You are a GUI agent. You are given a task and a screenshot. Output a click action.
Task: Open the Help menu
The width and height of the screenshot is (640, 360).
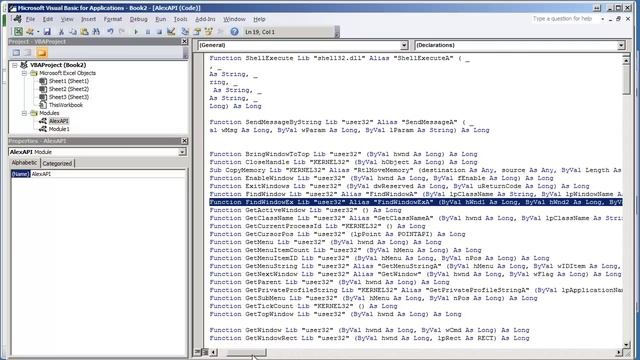(259, 19)
